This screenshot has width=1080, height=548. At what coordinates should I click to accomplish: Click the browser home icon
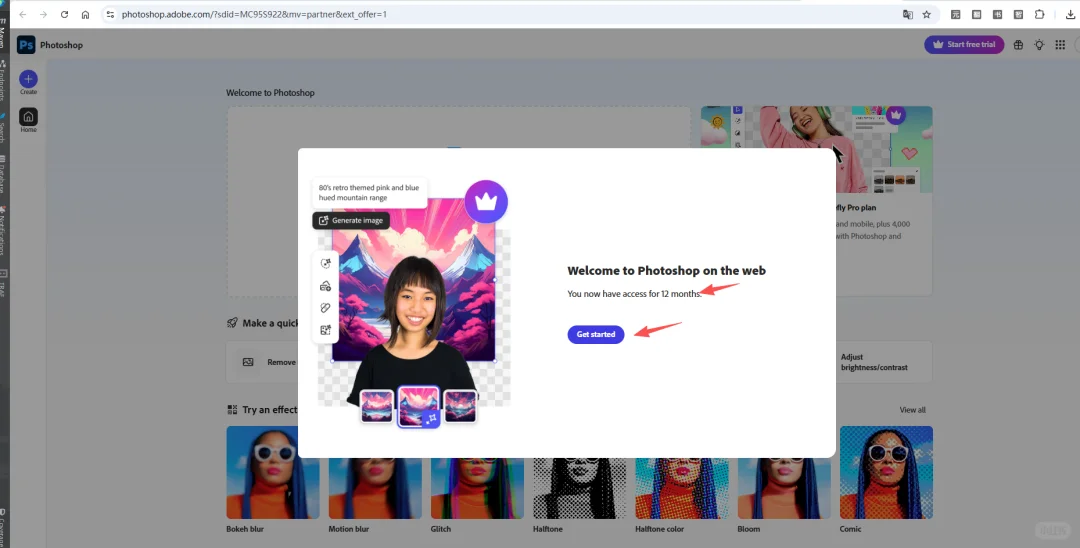[85, 14]
